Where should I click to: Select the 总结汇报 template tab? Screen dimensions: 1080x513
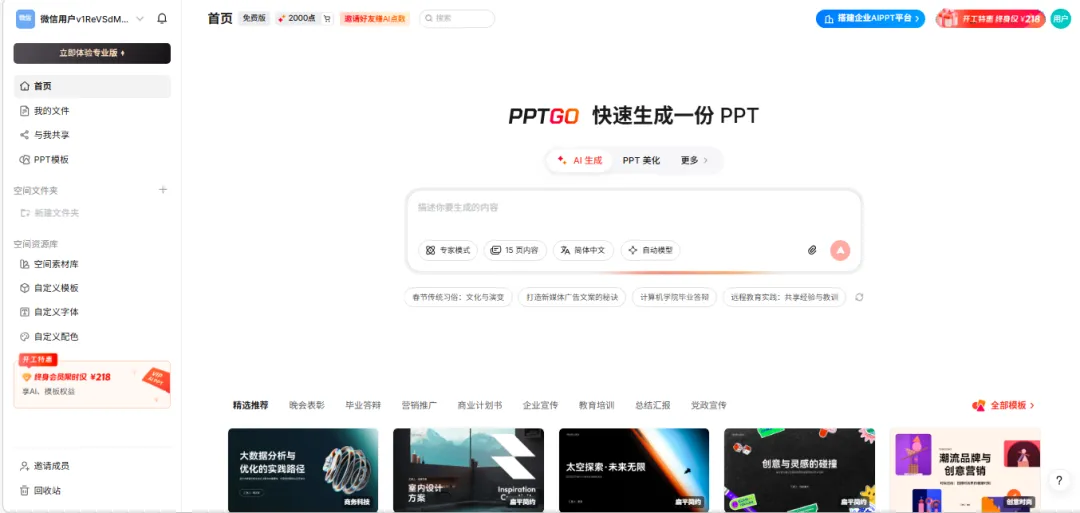[x=652, y=405]
